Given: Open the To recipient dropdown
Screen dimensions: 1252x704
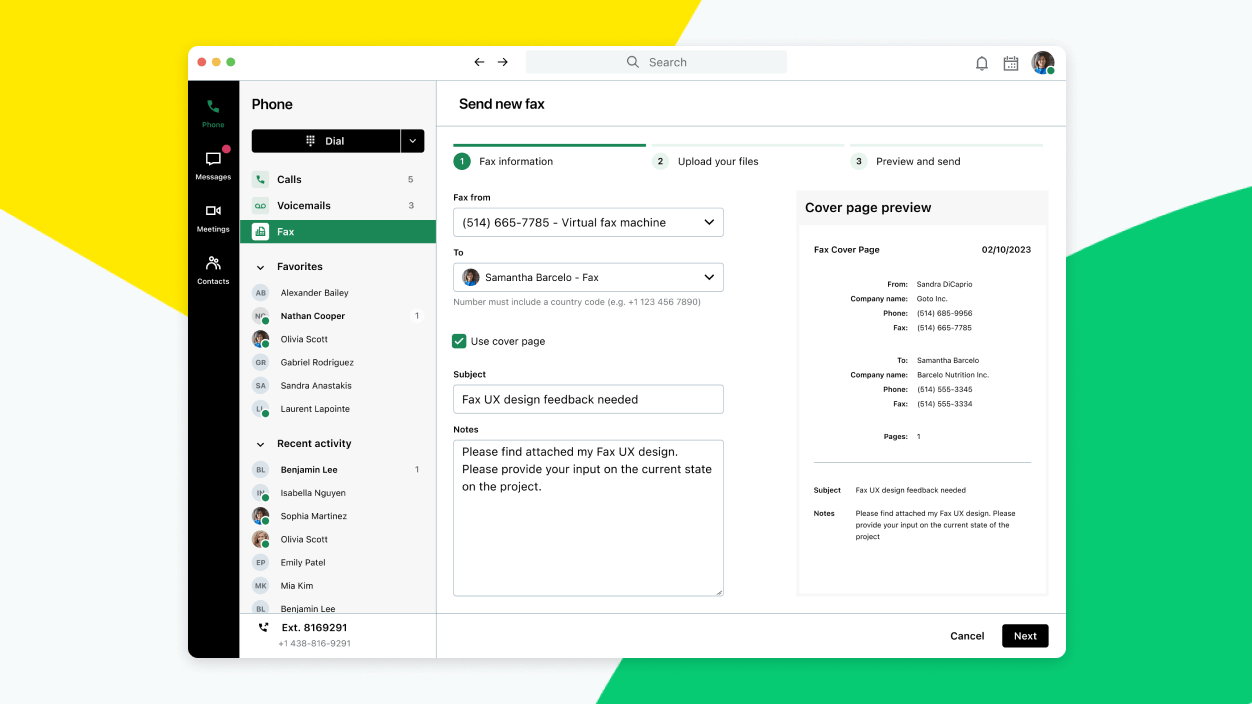Looking at the screenshot, I should (588, 277).
